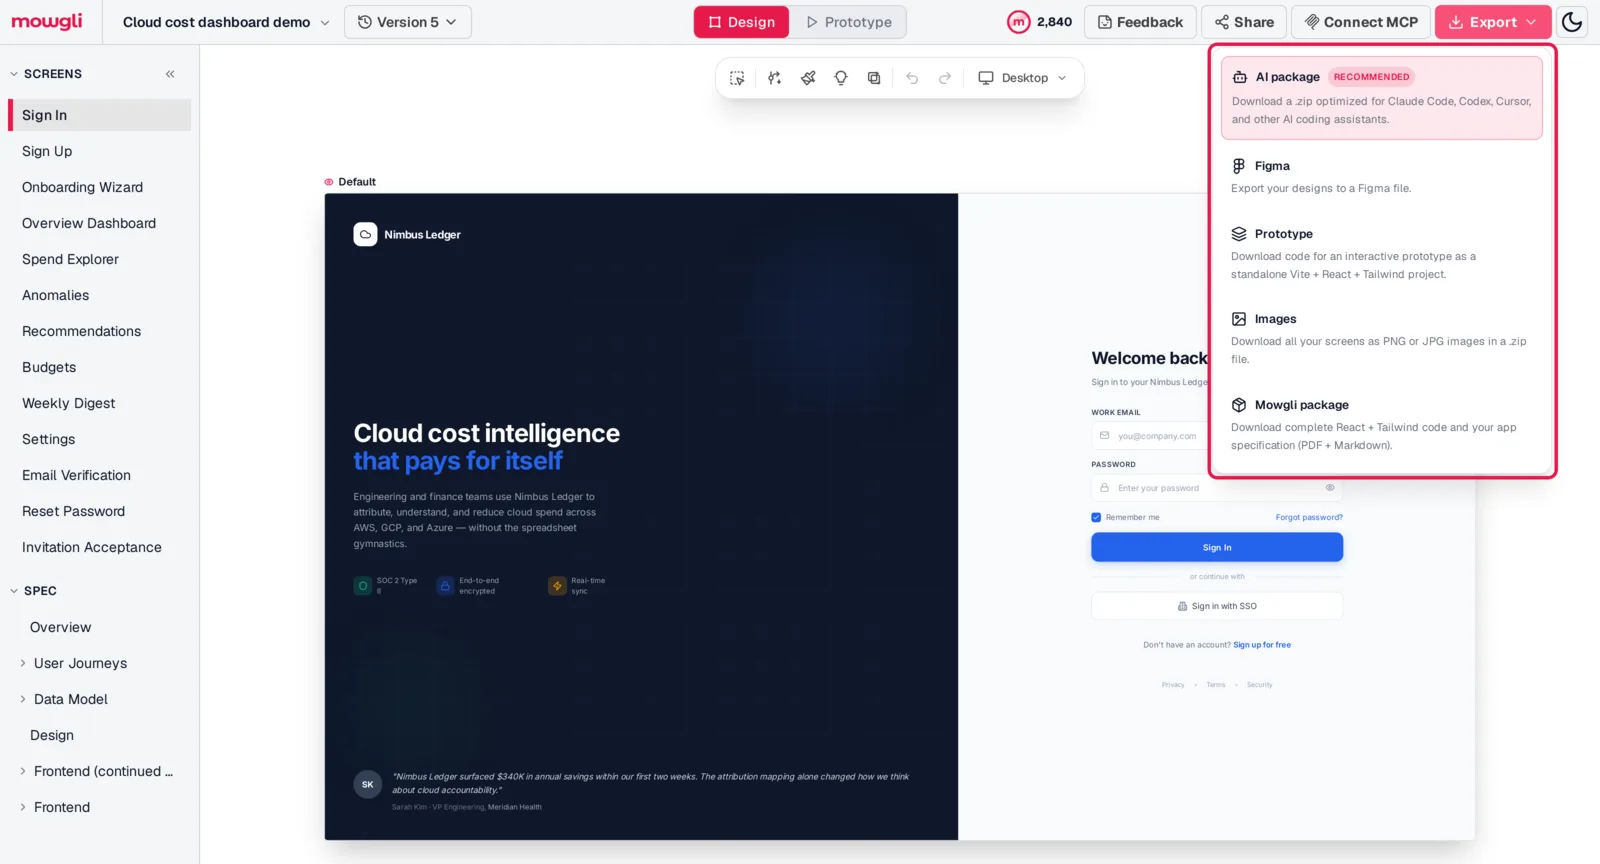Click the blue Sign In button
The width and height of the screenshot is (1600, 864).
(x=1217, y=547)
